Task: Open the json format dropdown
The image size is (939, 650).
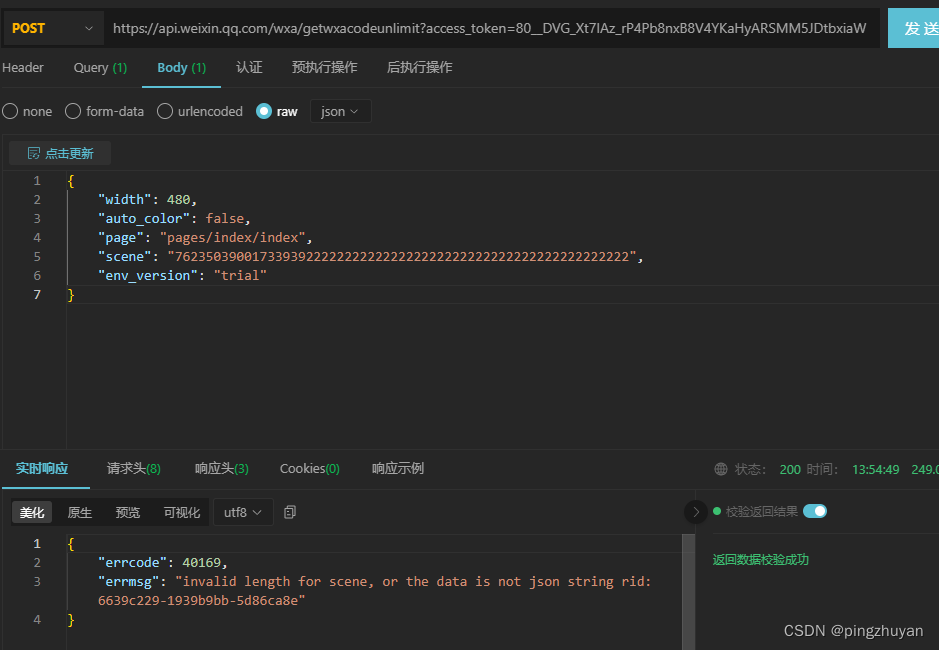Action: tap(340, 111)
